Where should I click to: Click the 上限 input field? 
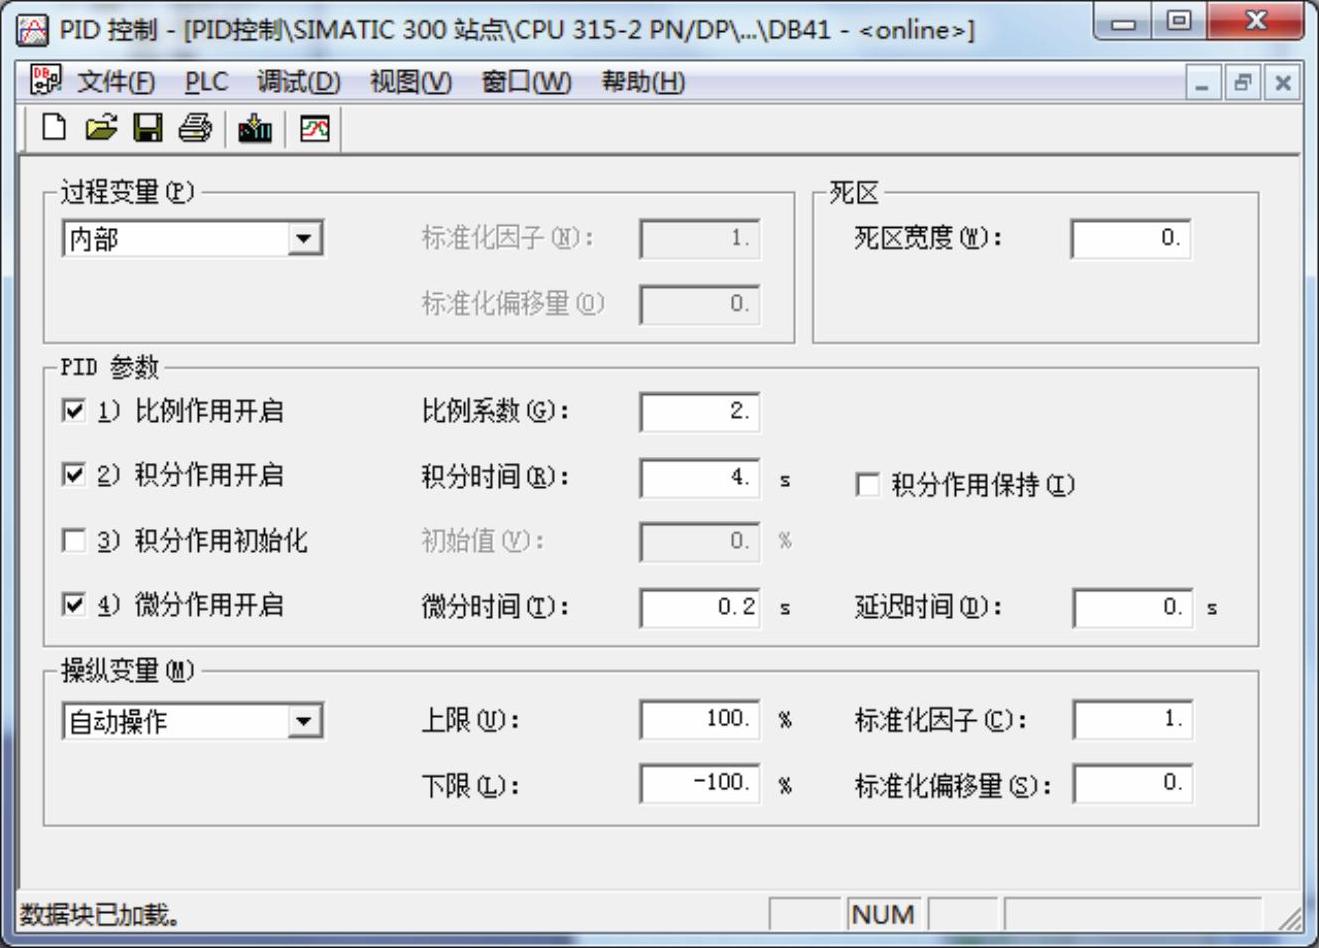click(x=699, y=719)
